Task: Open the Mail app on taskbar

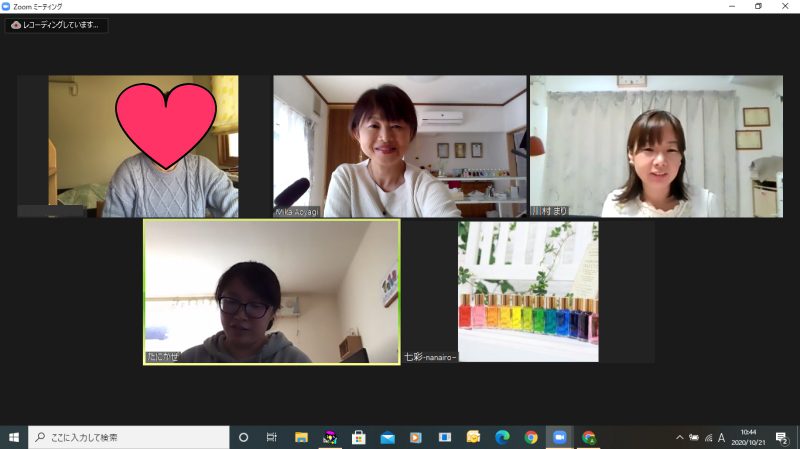Action: click(387, 437)
